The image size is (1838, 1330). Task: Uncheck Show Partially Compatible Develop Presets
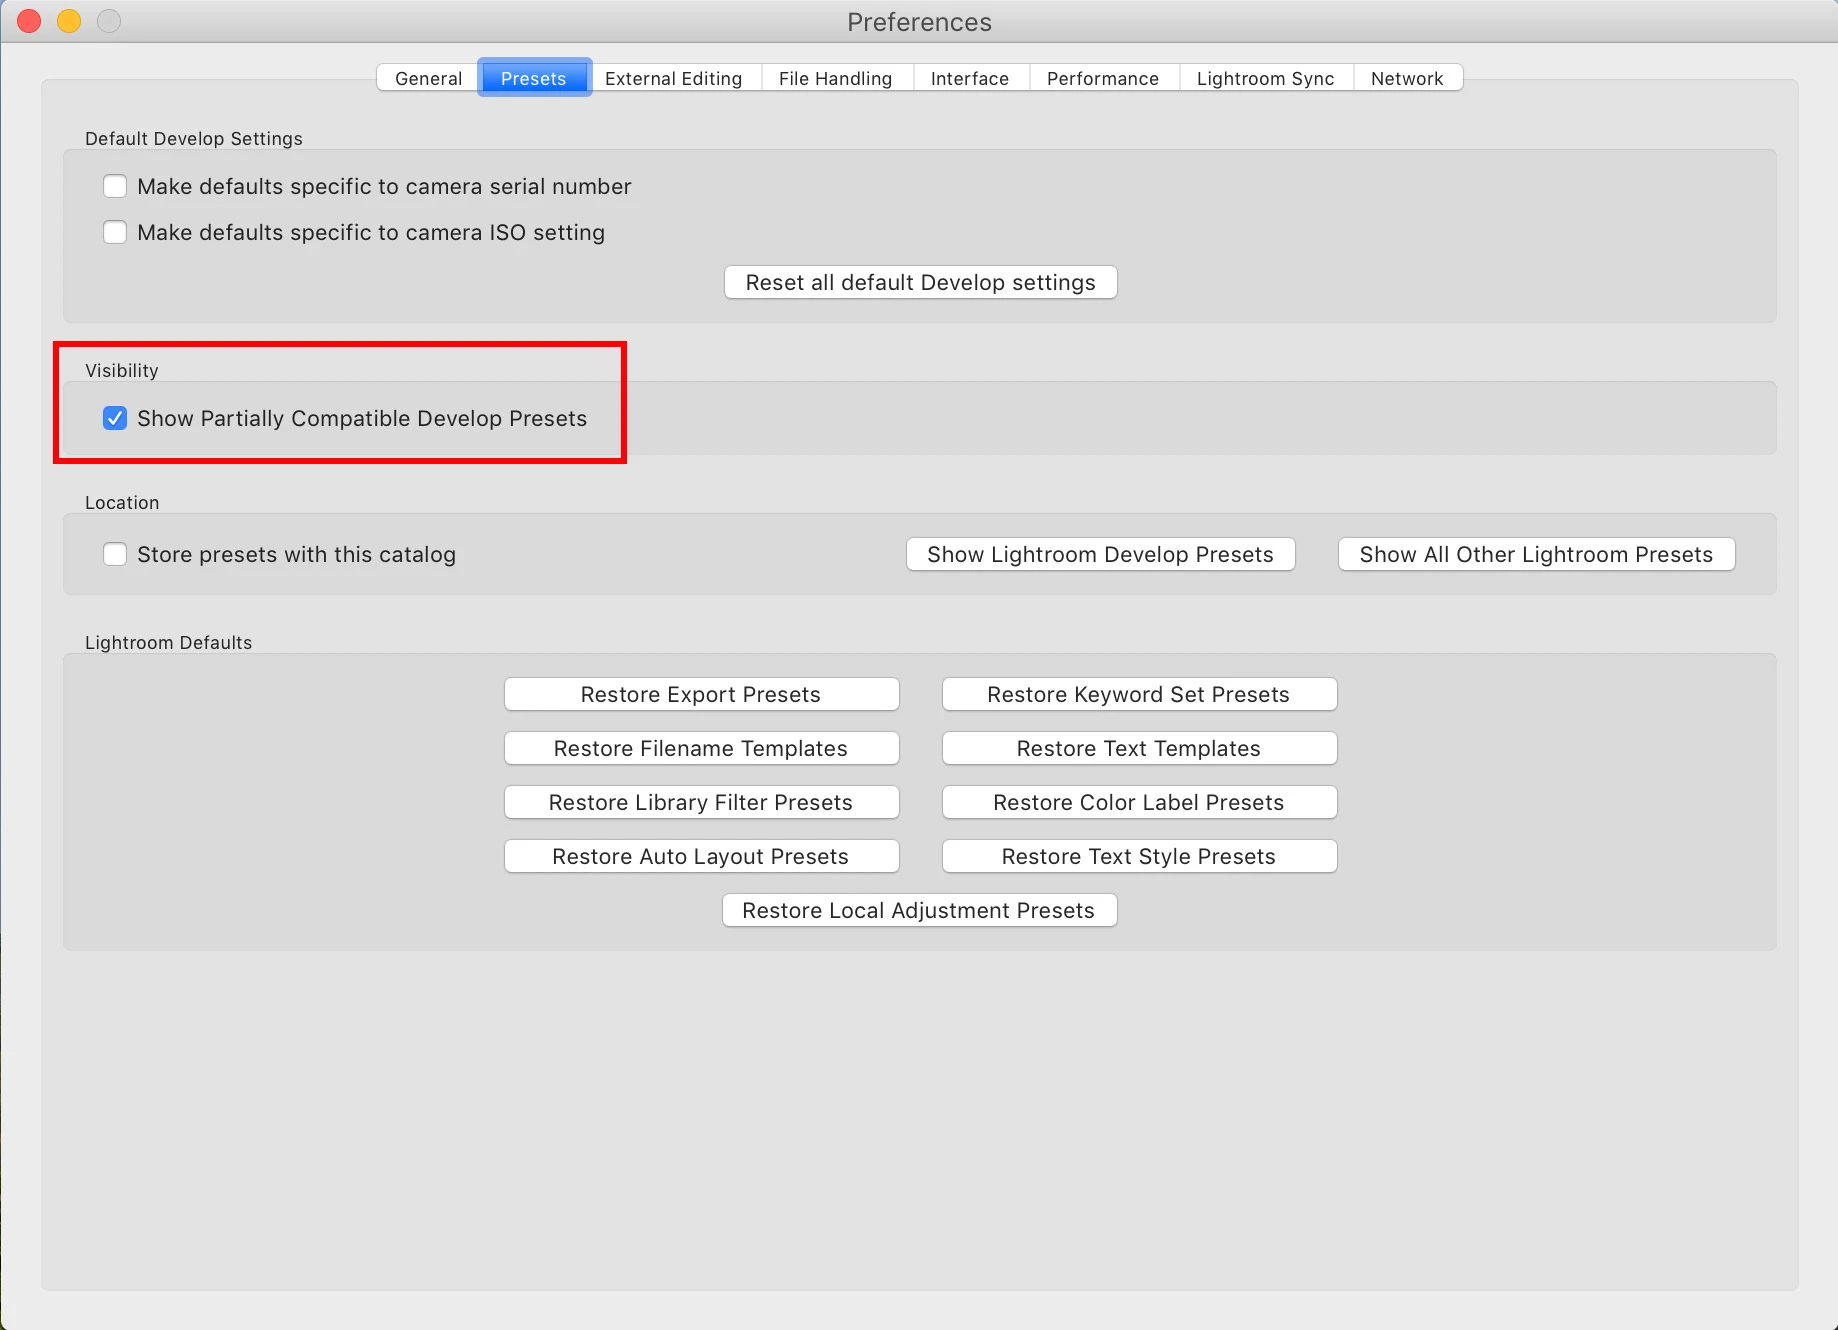tap(115, 418)
